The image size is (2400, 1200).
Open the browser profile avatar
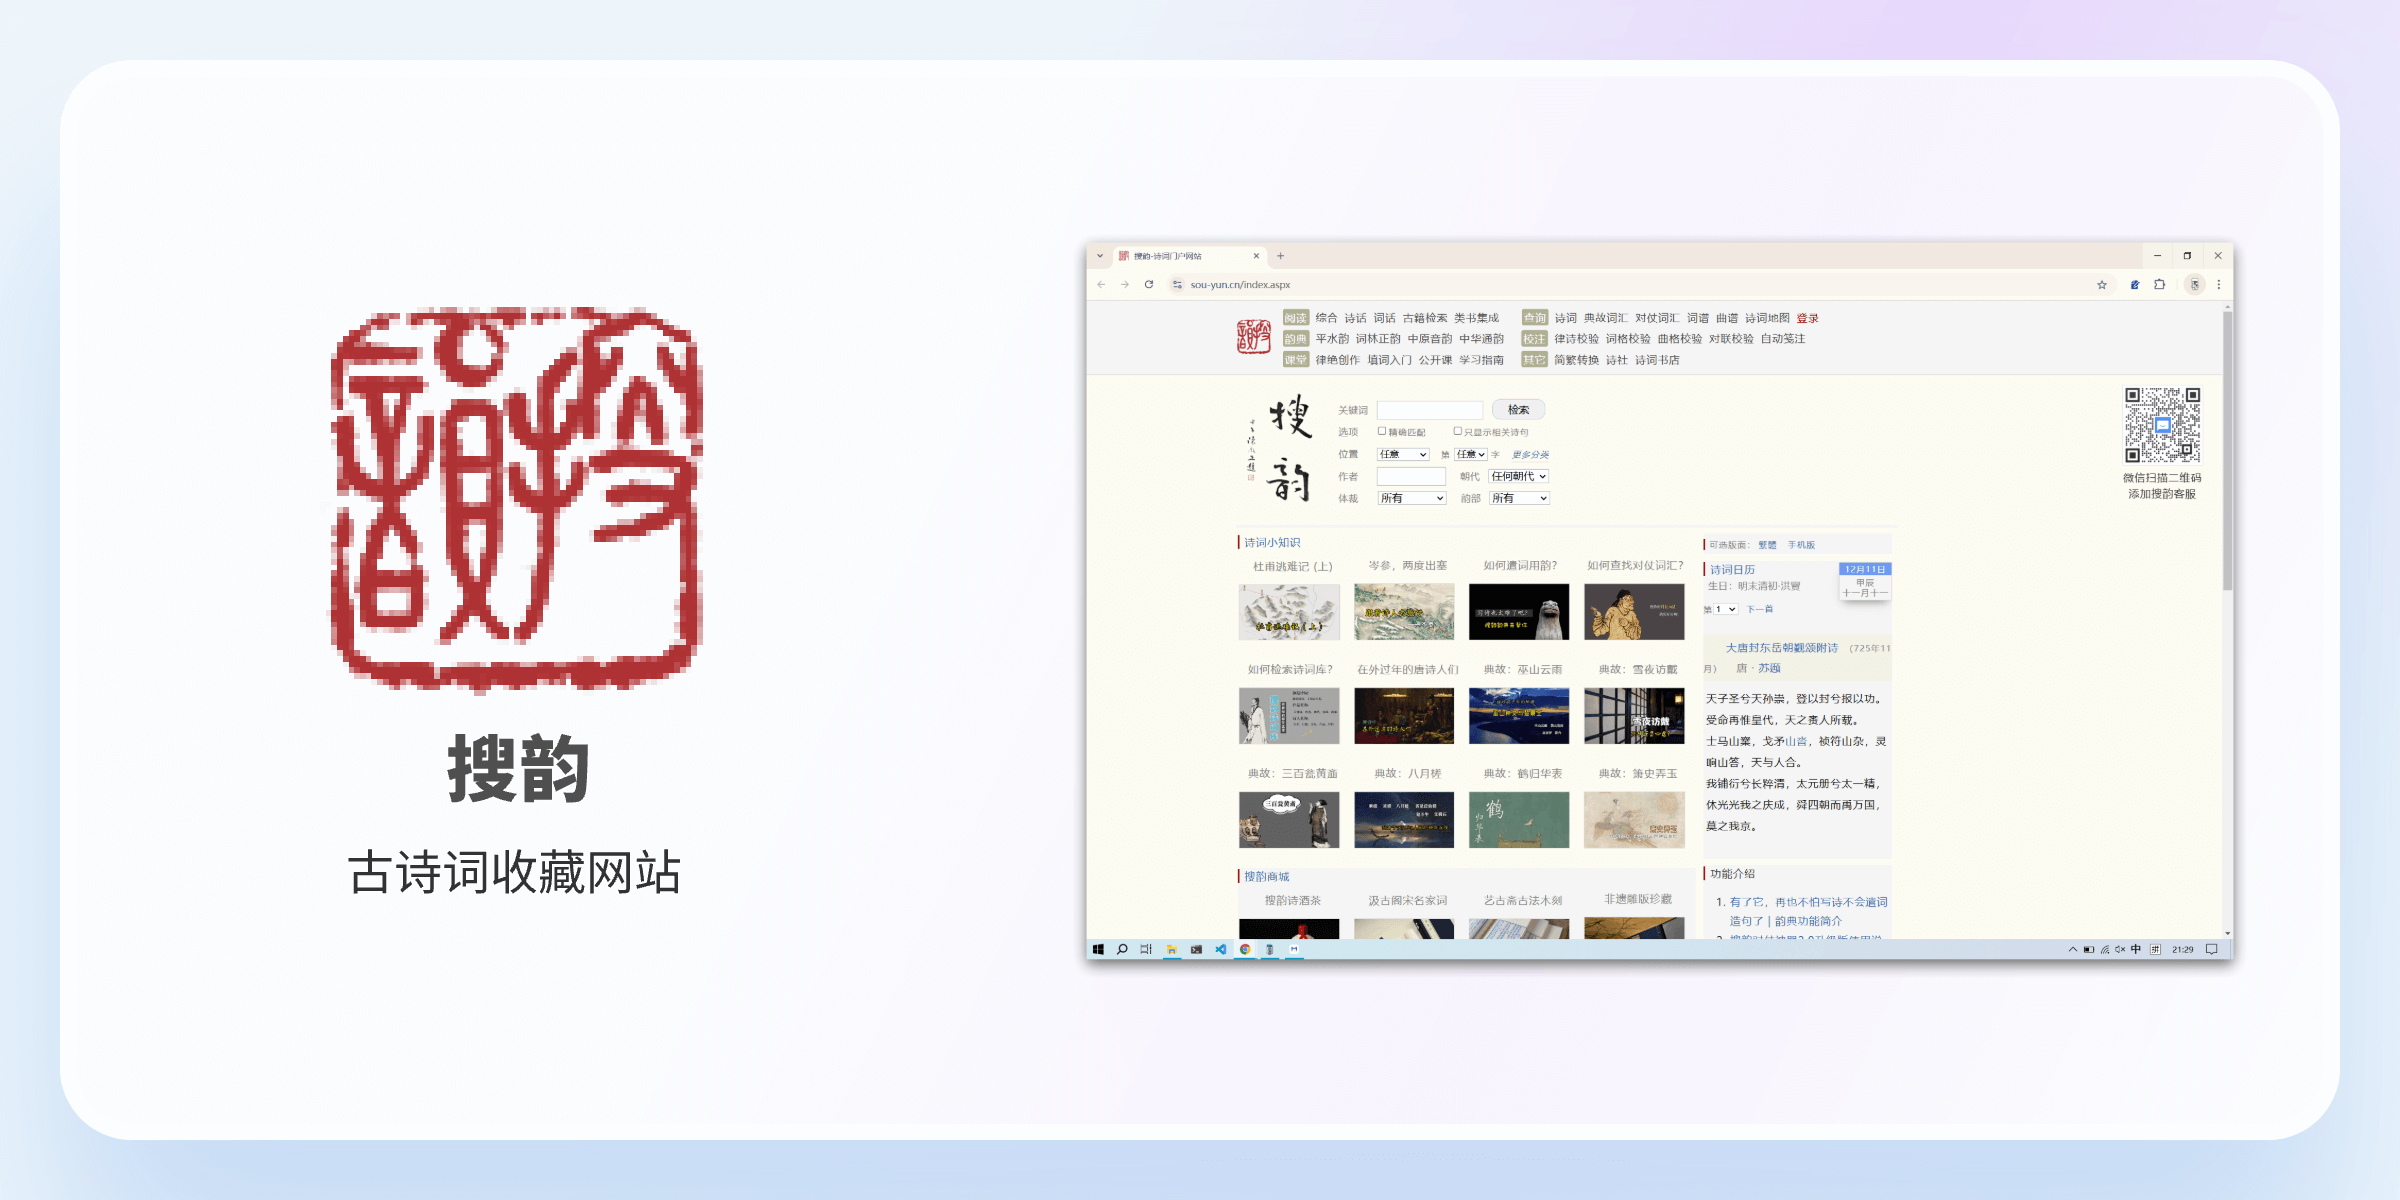[2194, 285]
